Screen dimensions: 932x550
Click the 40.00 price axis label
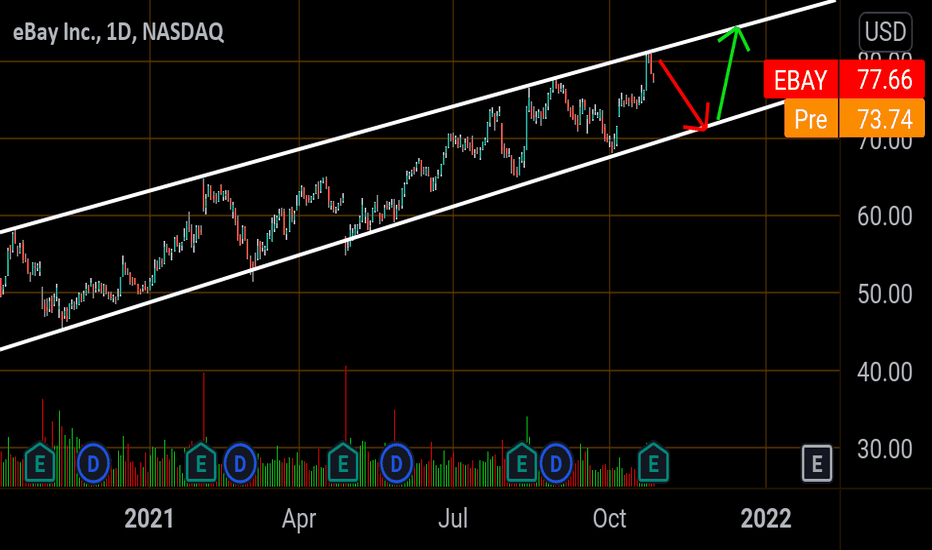click(x=884, y=372)
